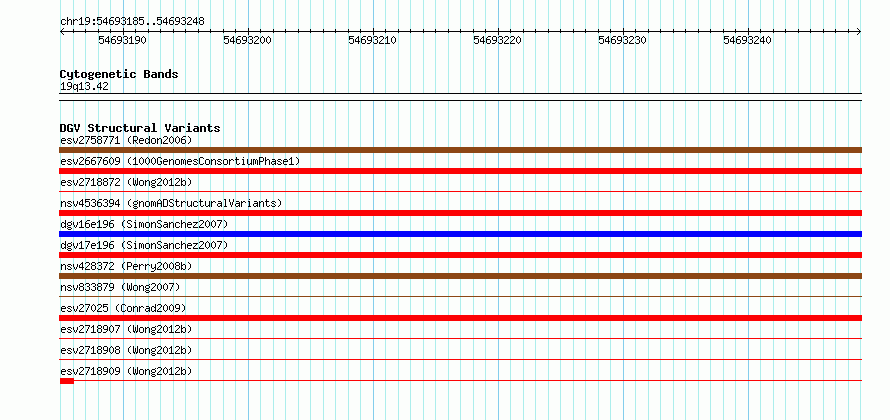
Task: Open variant nsv428372 (Perry2008b) label
Action: [x=126, y=266]
